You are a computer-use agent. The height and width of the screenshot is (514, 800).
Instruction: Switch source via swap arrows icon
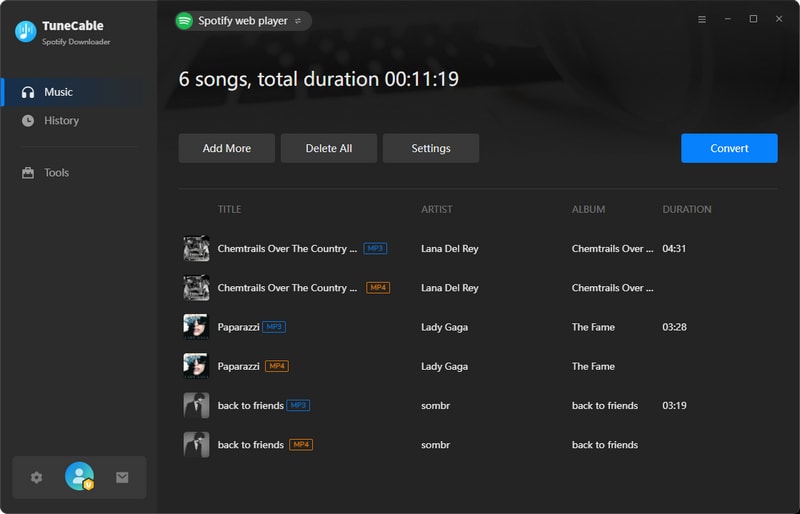[298, 21]
